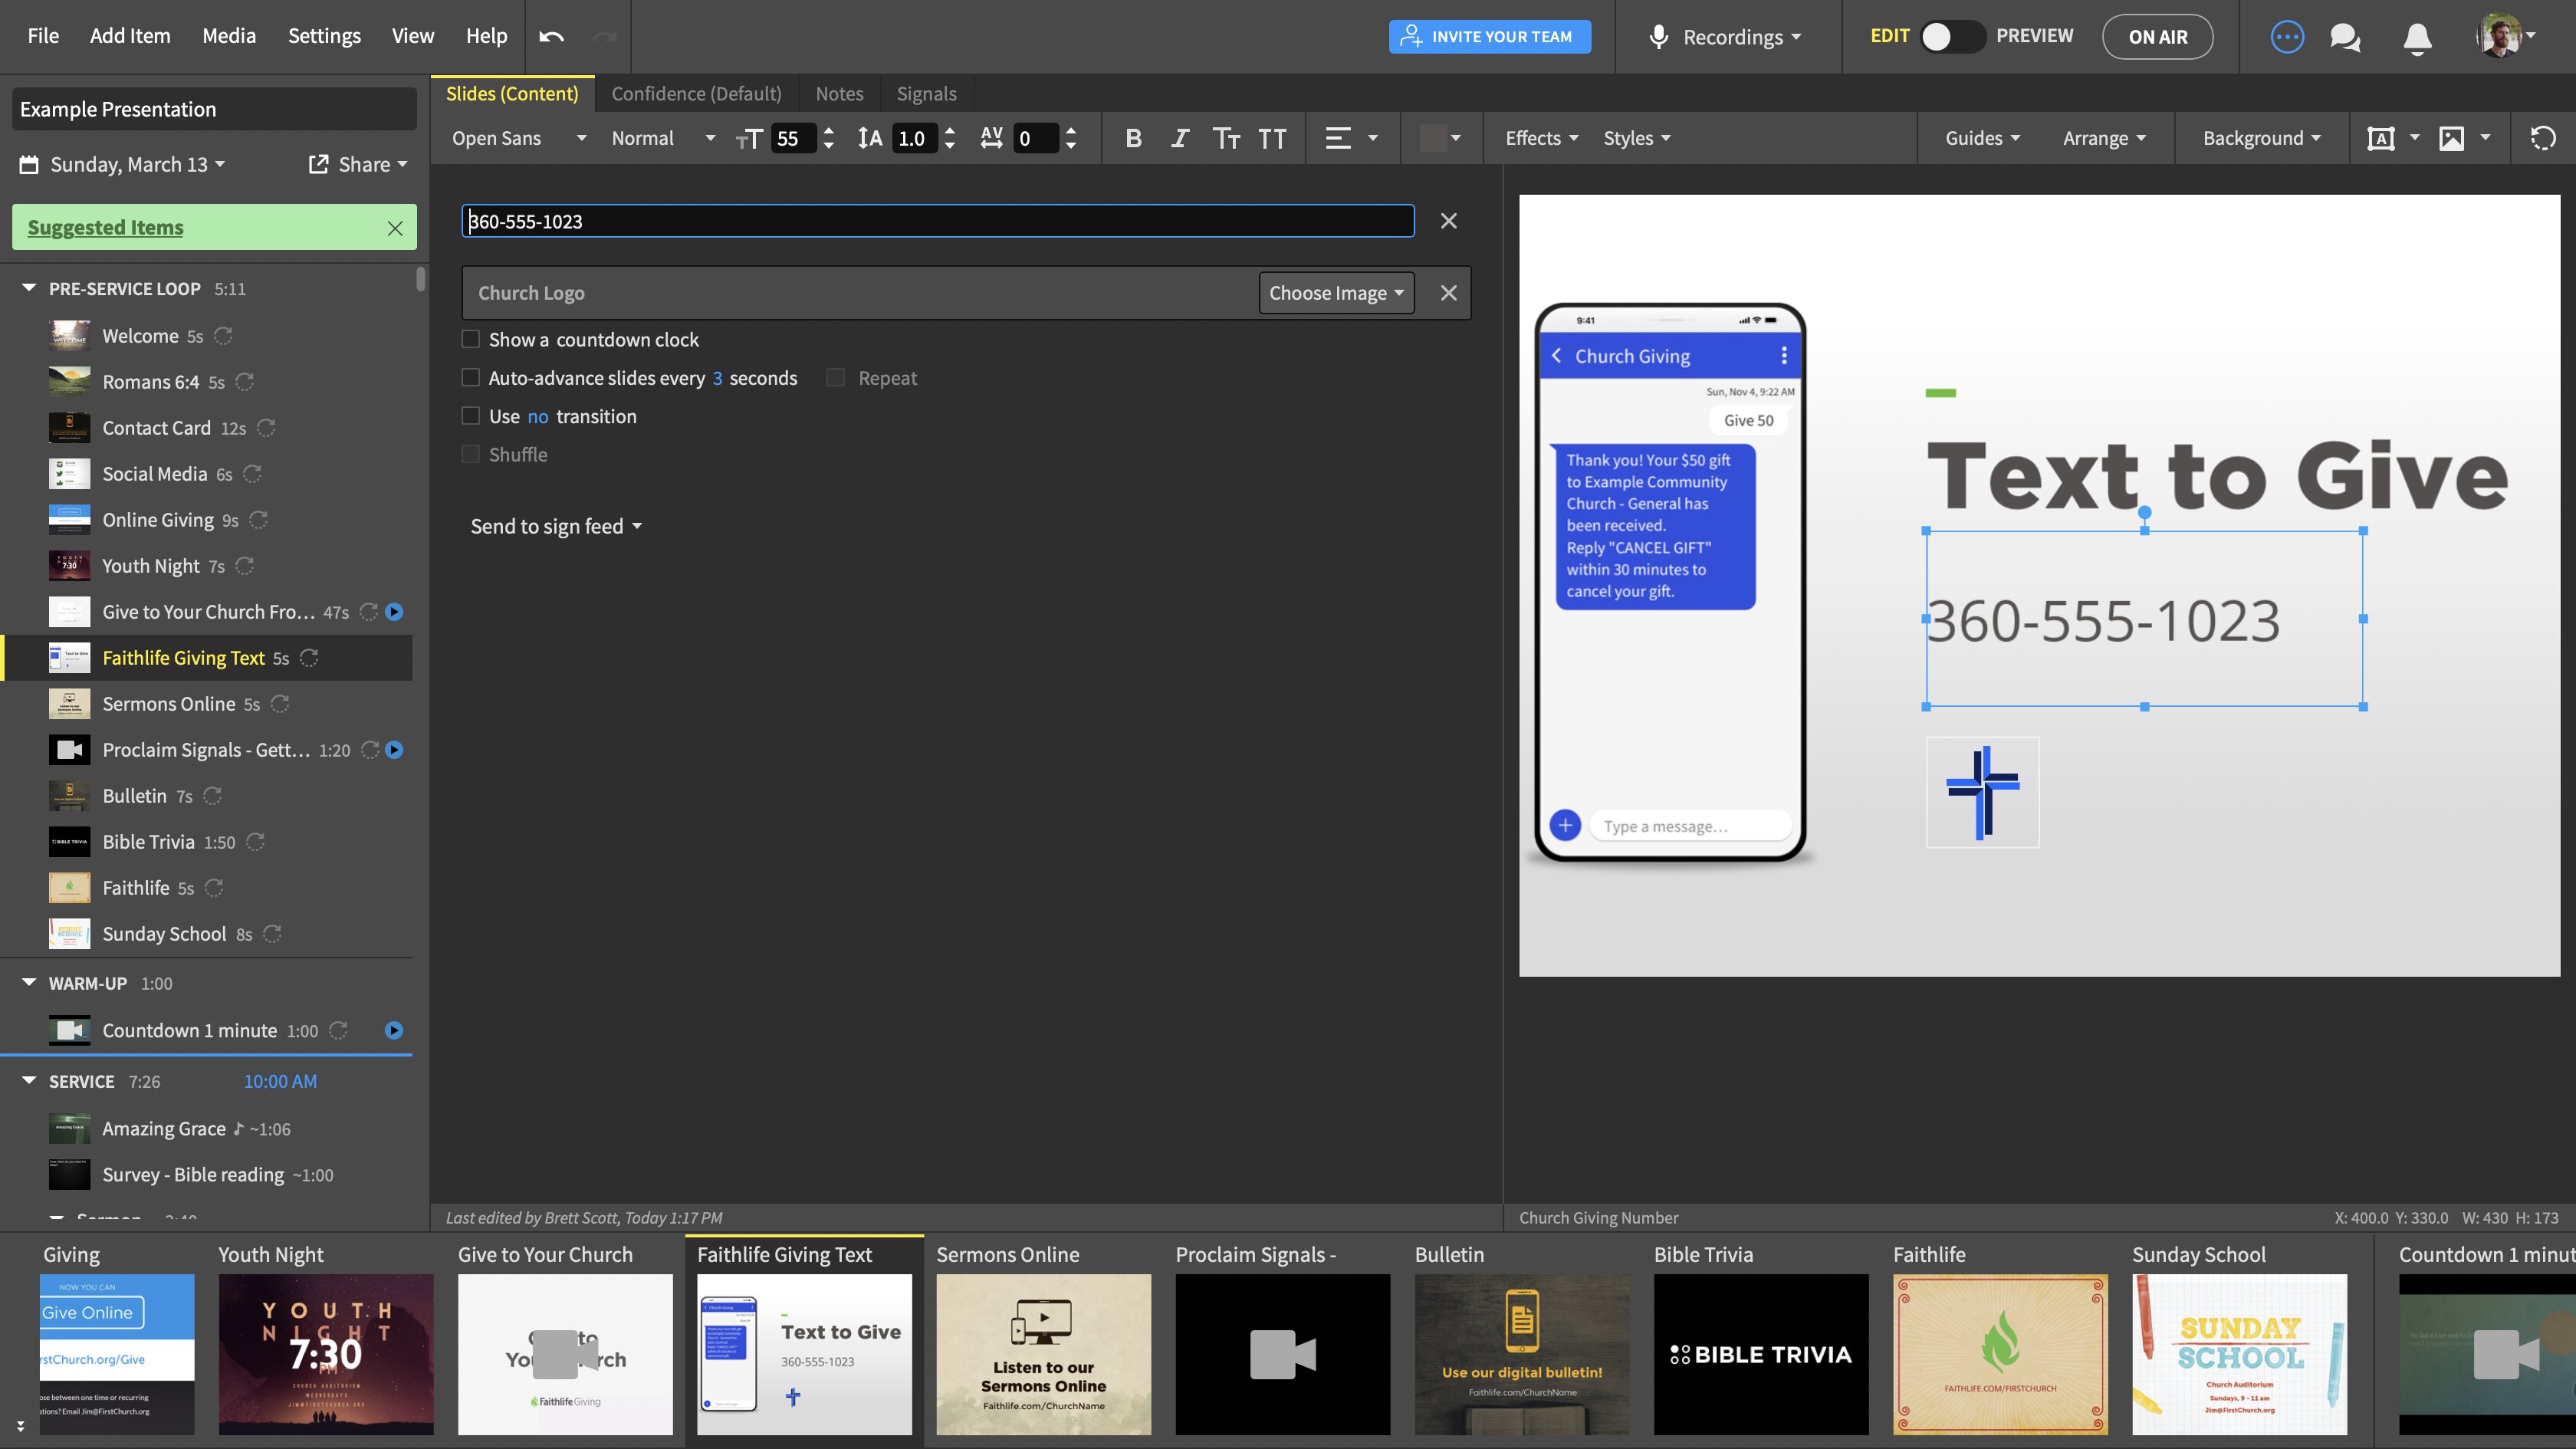Collapse the SERVICE section

tap(29, 1081)
